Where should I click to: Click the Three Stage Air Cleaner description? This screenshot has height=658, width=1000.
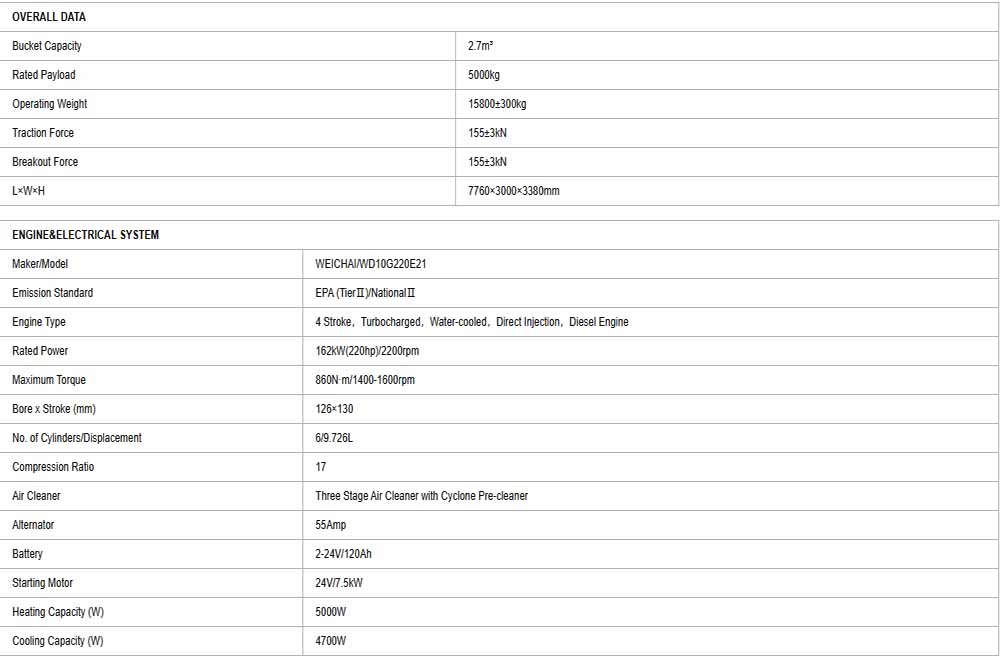[x=422, y=496]
